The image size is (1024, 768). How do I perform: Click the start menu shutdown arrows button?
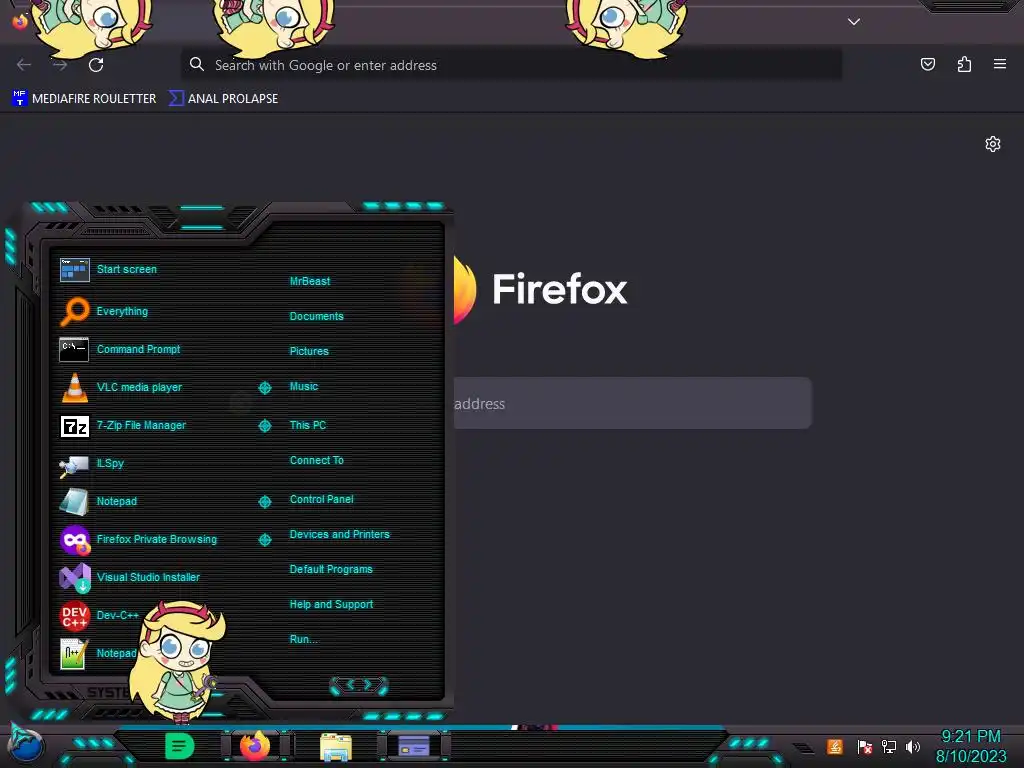pos(359,685)
